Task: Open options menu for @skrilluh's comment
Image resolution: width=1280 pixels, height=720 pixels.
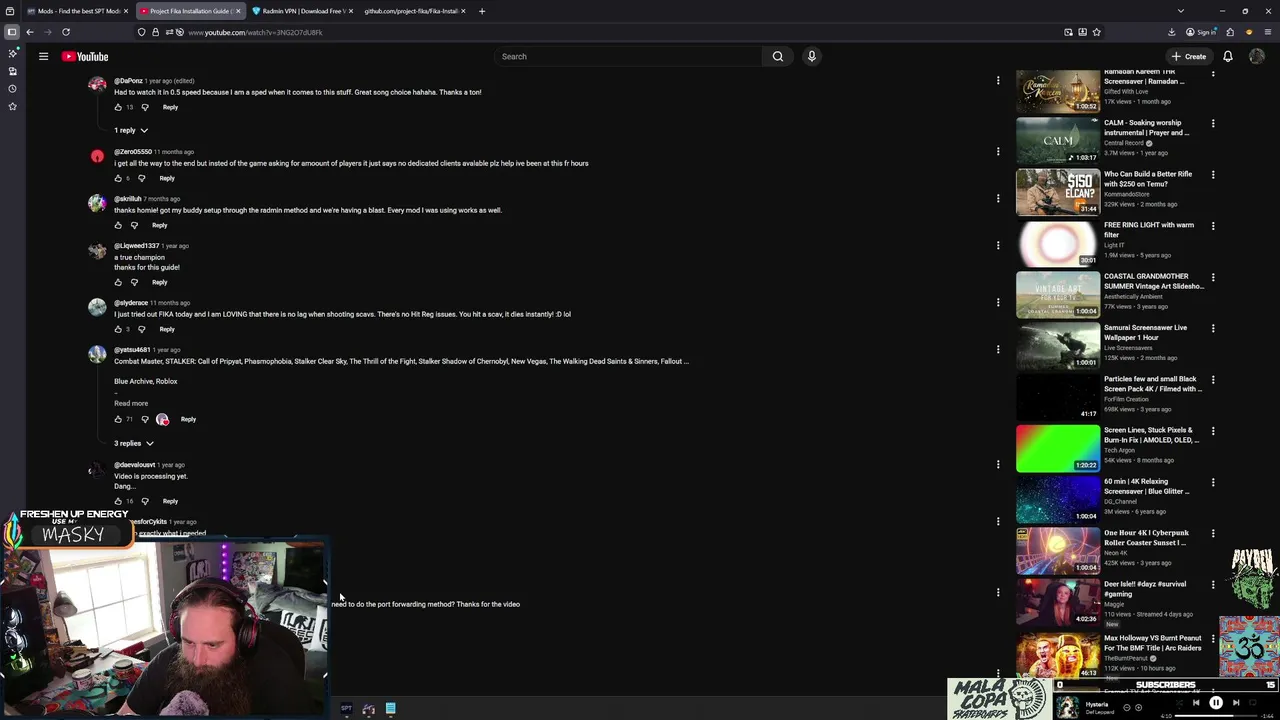Action: coord(998,198)
